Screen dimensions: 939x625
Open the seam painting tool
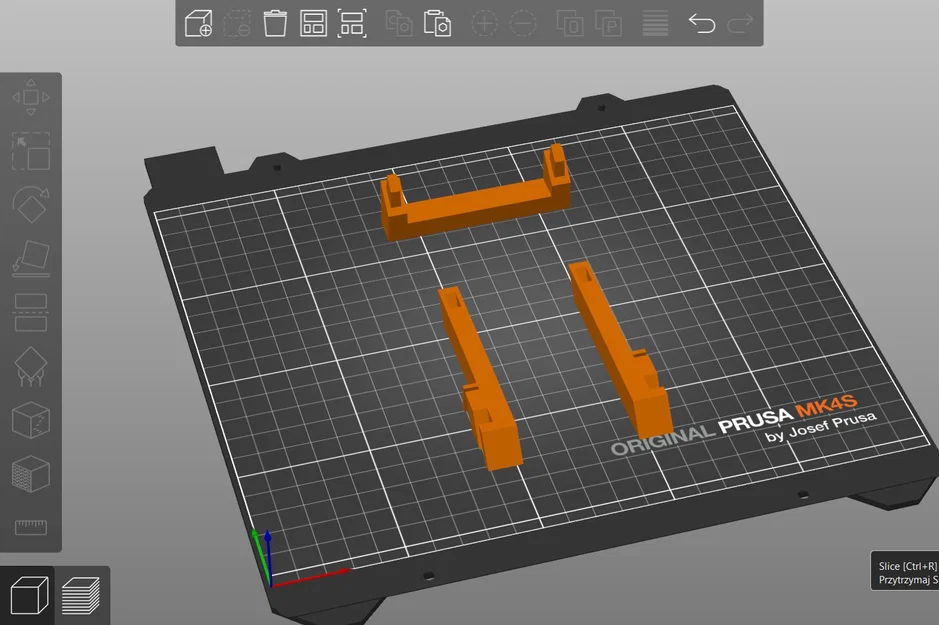32,420
